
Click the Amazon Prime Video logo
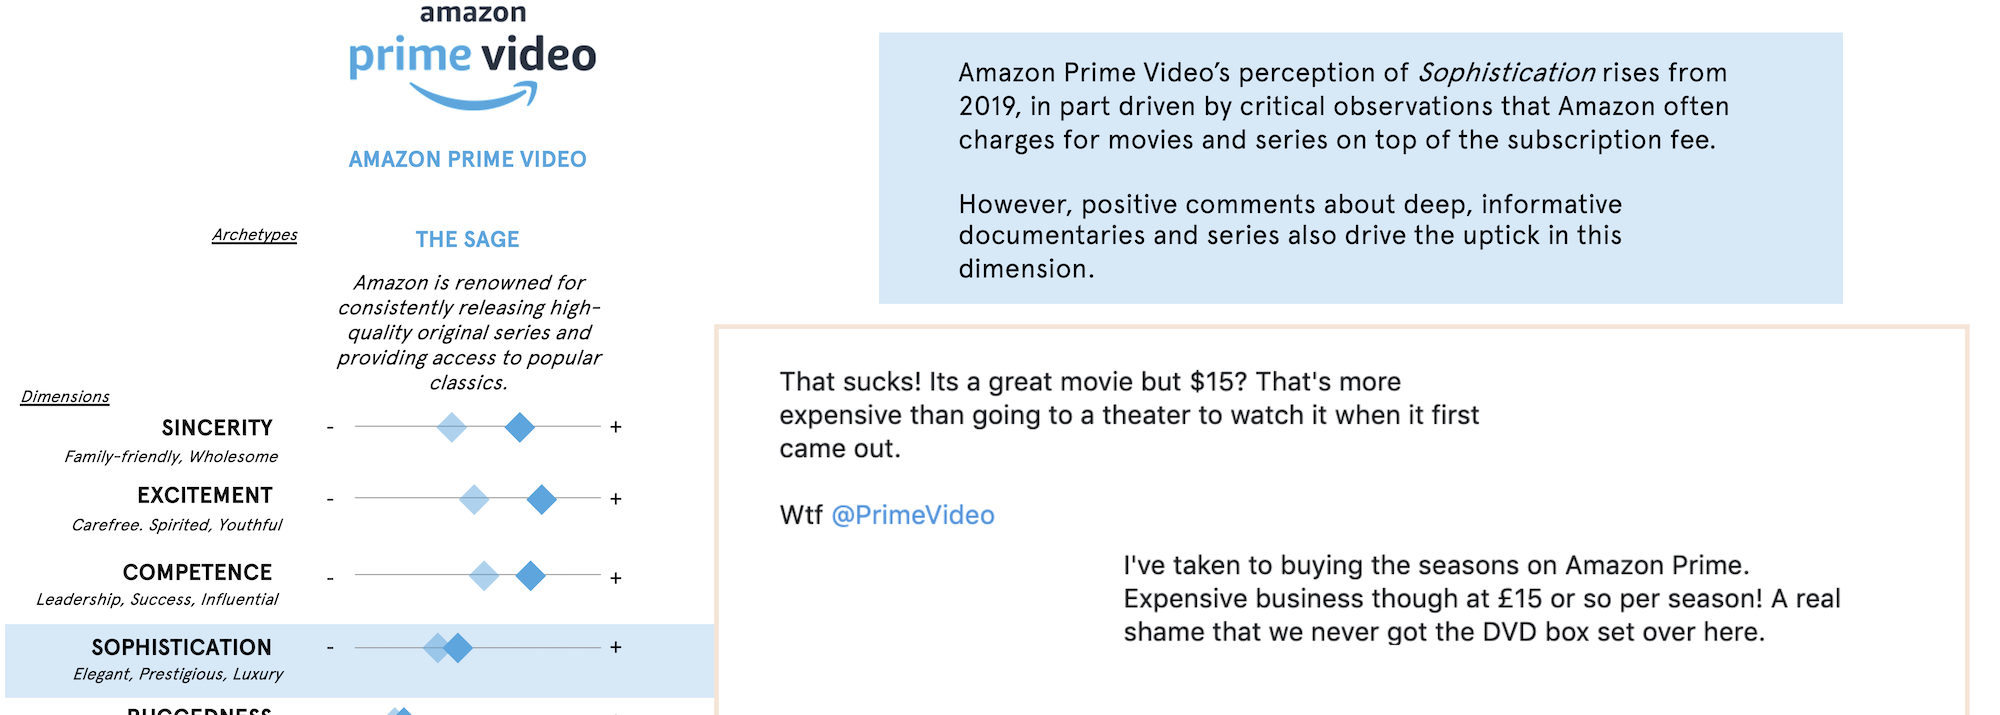(472, 57)
